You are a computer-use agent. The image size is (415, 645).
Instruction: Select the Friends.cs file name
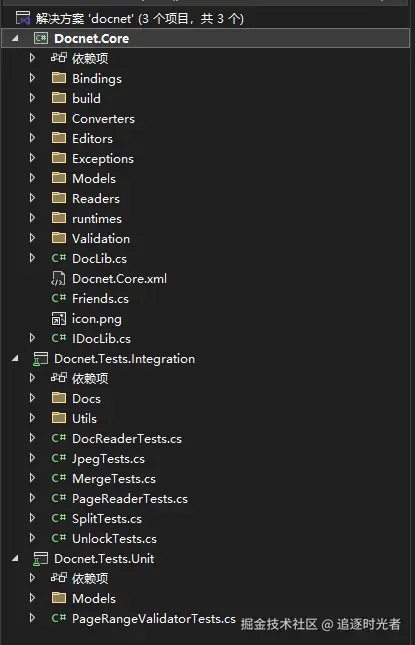click(x=100, y=298)
